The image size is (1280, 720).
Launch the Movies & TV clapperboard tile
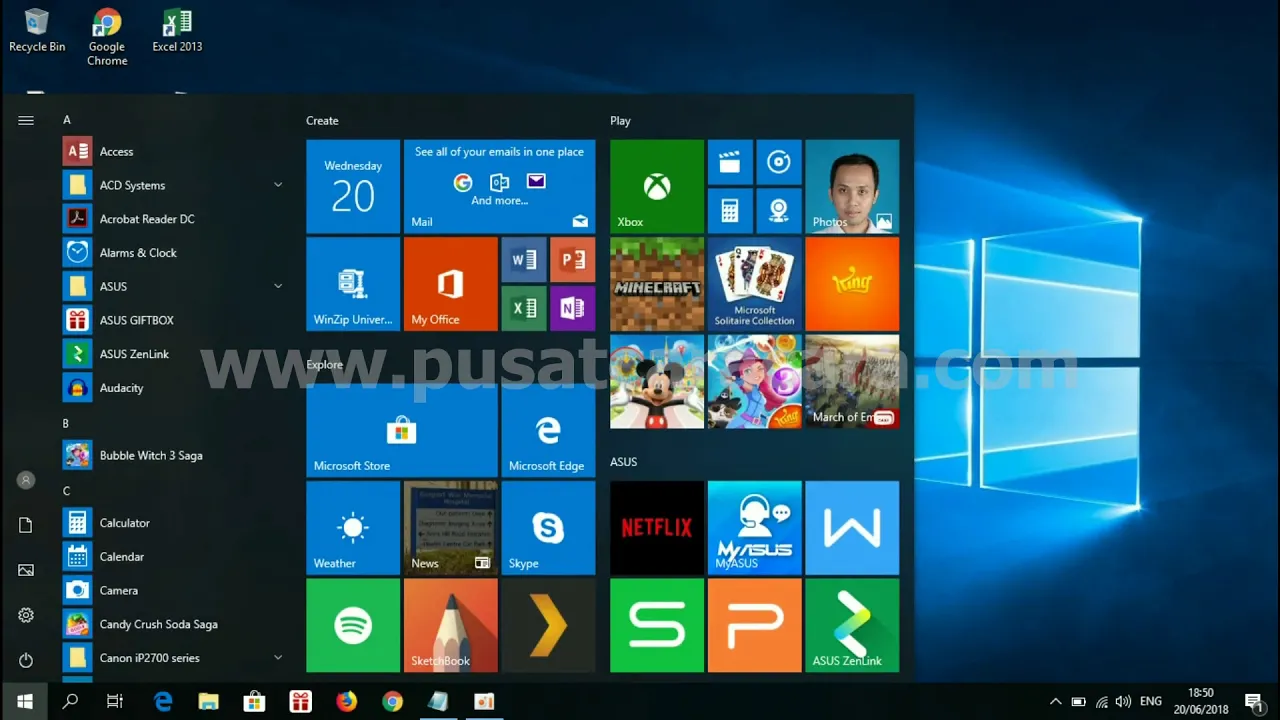pyautogui.click(x=730, y=162)
